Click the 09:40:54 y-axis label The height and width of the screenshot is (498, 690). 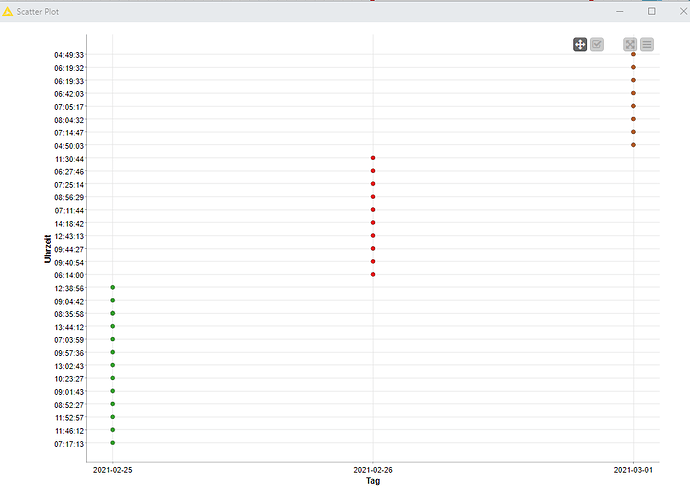pos(69,263)
